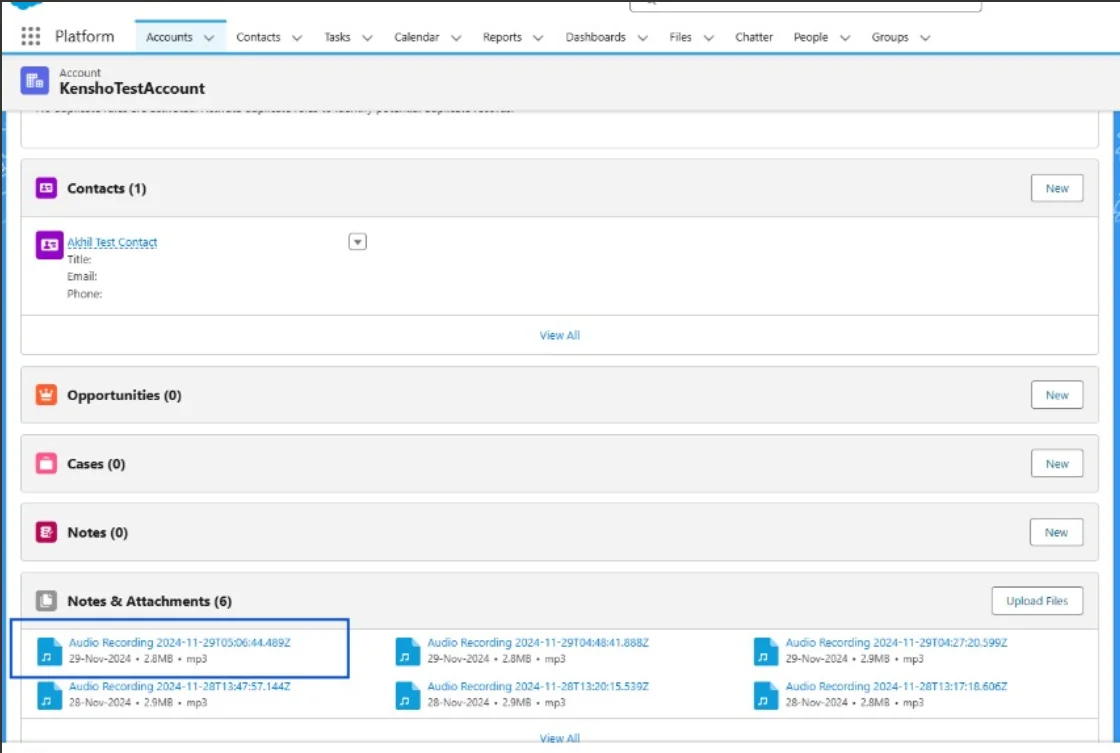The height and width of the screenshot is (753, 1120).
Task: Click audio file icon for 2024-11-29T04:48:41.888Z recording
Action: pos(407,651)
